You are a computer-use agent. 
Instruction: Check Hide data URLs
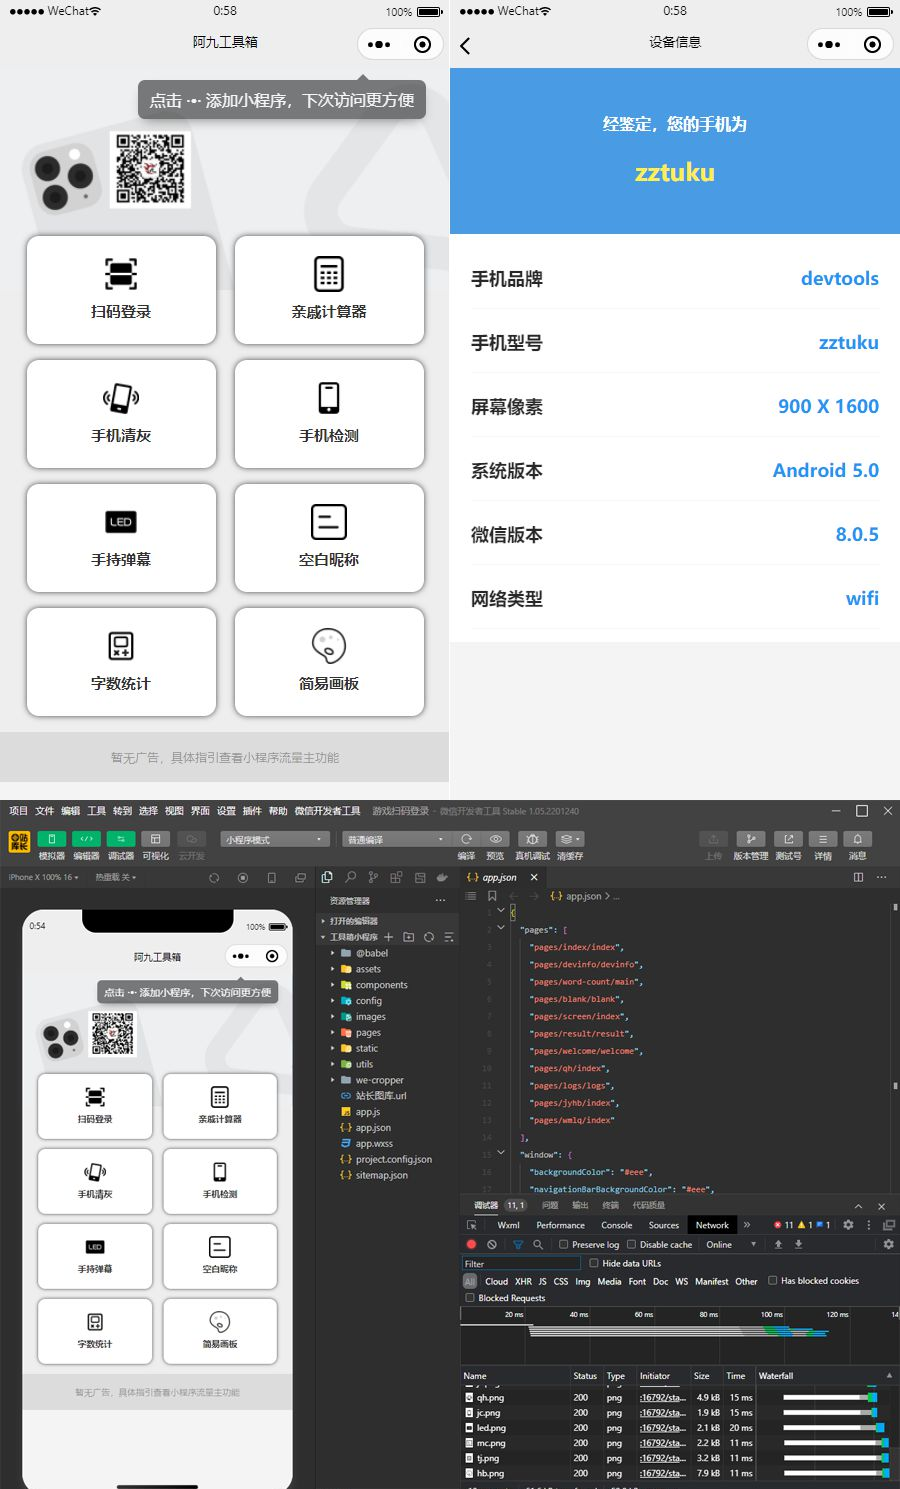point(593,1263)
